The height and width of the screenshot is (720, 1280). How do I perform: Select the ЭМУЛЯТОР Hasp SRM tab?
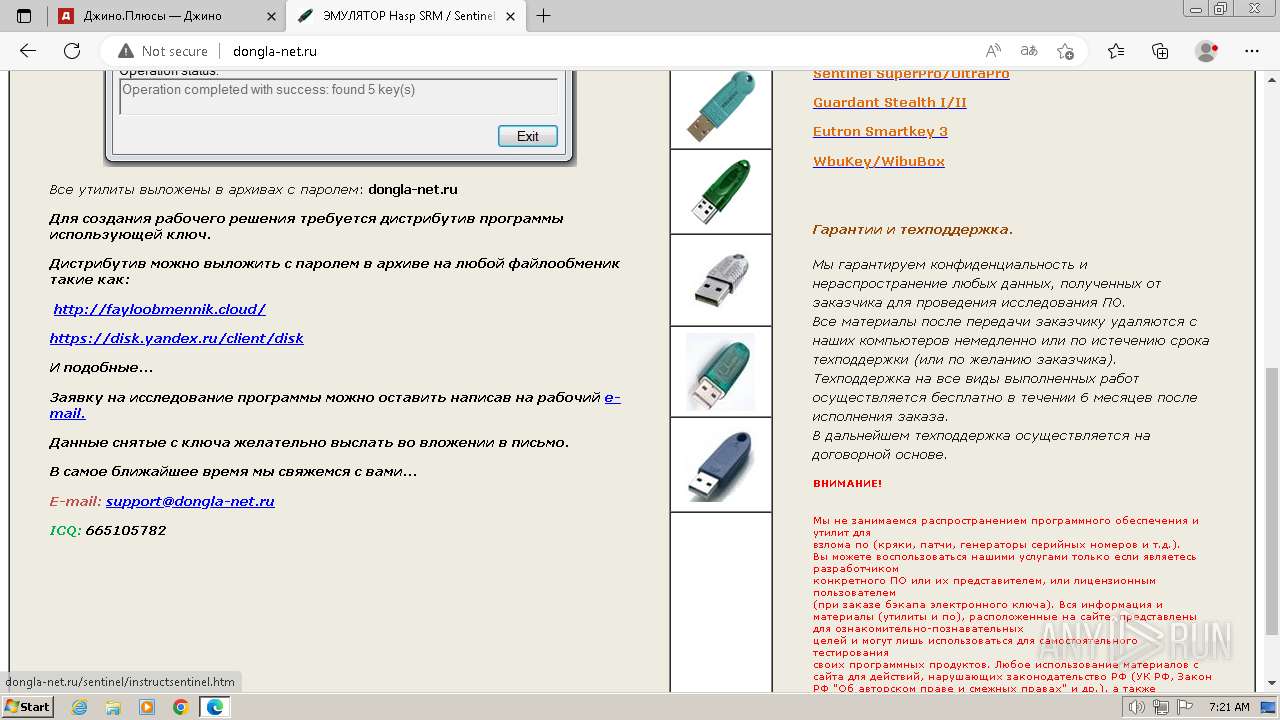(405, 16)
